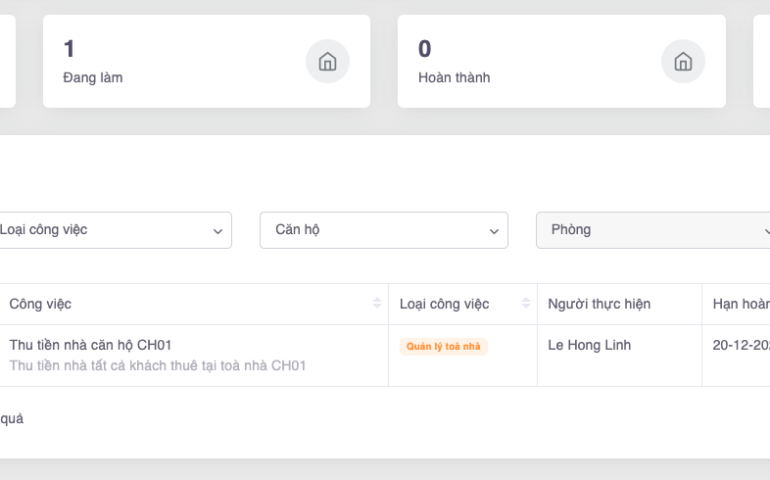Image resolution: width=770 pixels, height=480 pixels.
Task: Select the Hoàn thành status label
Action: click(454, 77)
